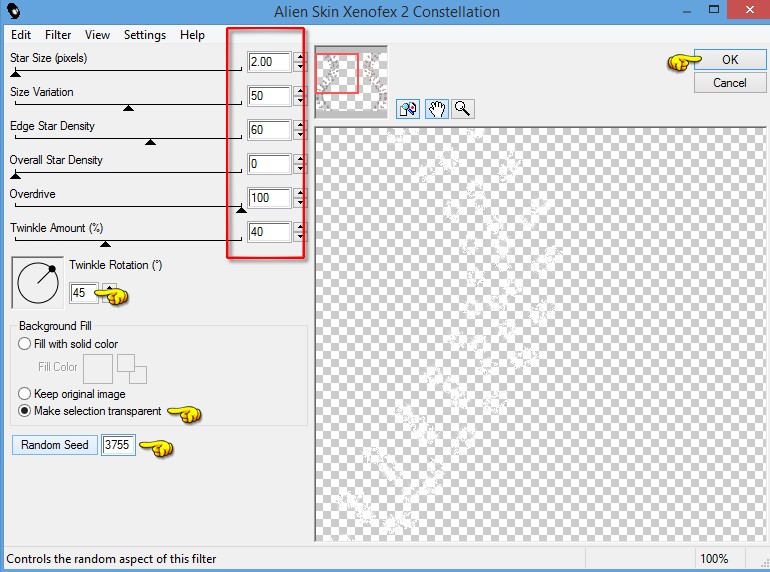Viewport: 770px width, 572px height.
Task: Decrease Overdrive with down arrow
Action: 300,203
